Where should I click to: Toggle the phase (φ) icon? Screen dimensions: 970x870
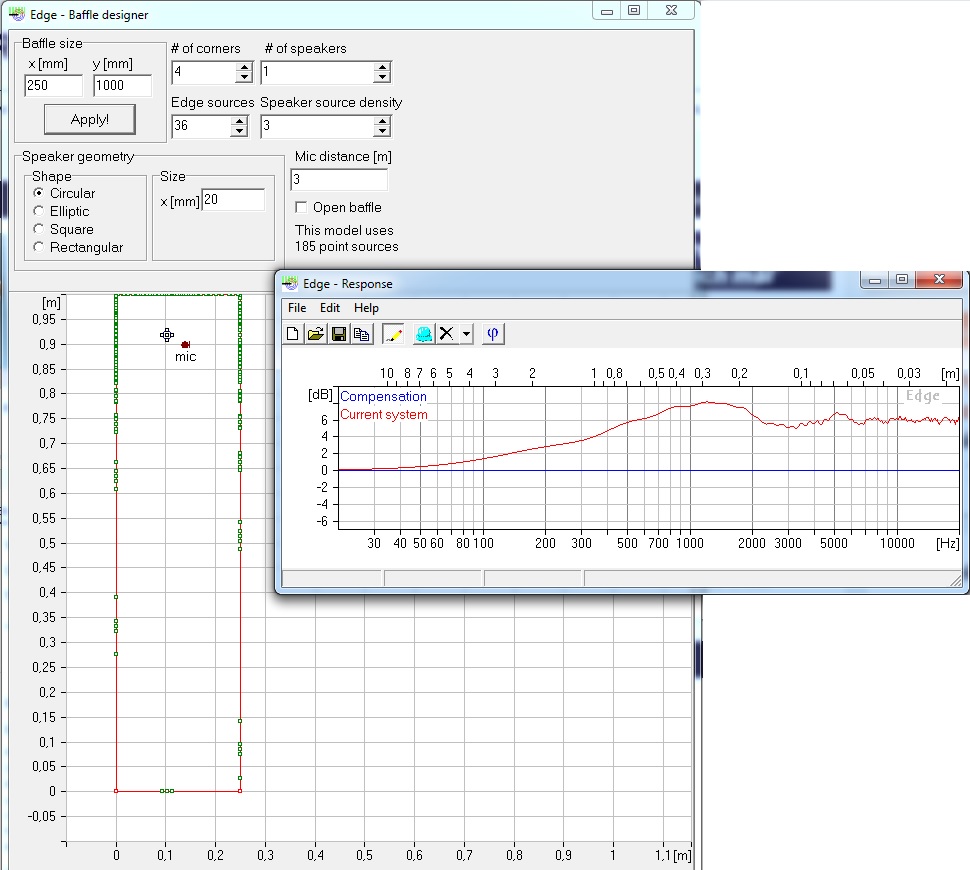(492, 335)
